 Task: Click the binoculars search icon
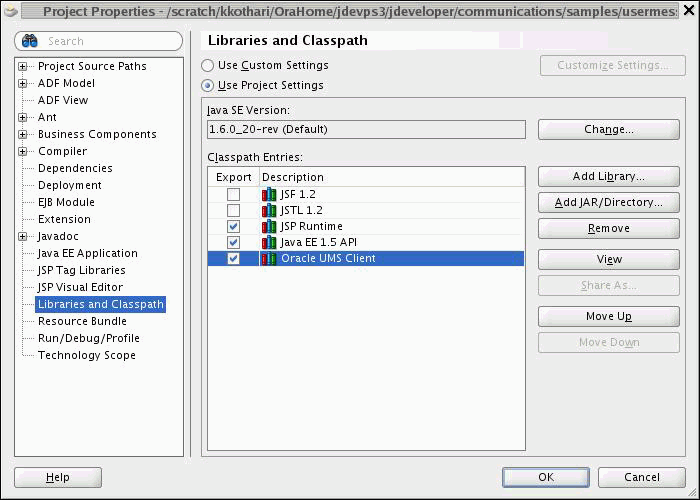[x=29, y=41]
